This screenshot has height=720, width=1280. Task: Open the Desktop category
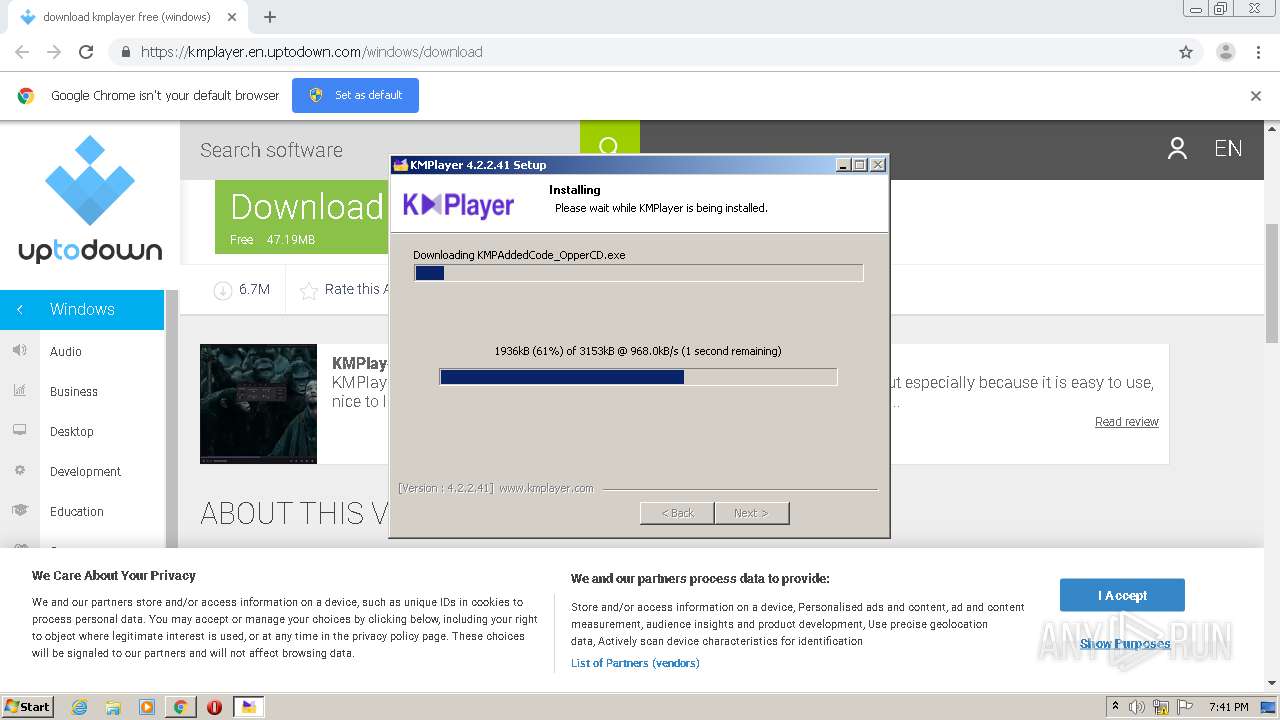pyautogui.click(x=72, y=431)
